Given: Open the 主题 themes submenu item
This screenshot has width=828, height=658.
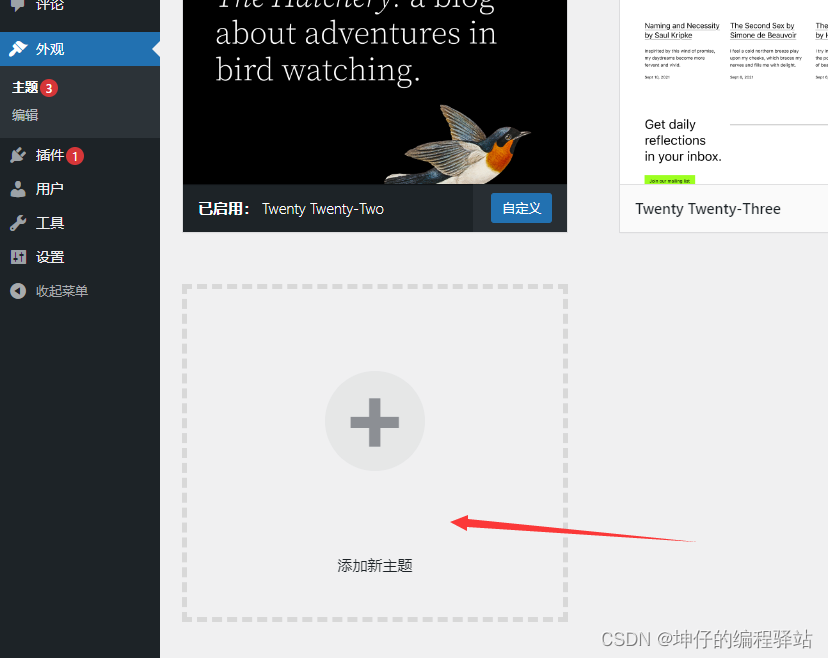Looking at the screenshot, I should (x=25, y=88).
